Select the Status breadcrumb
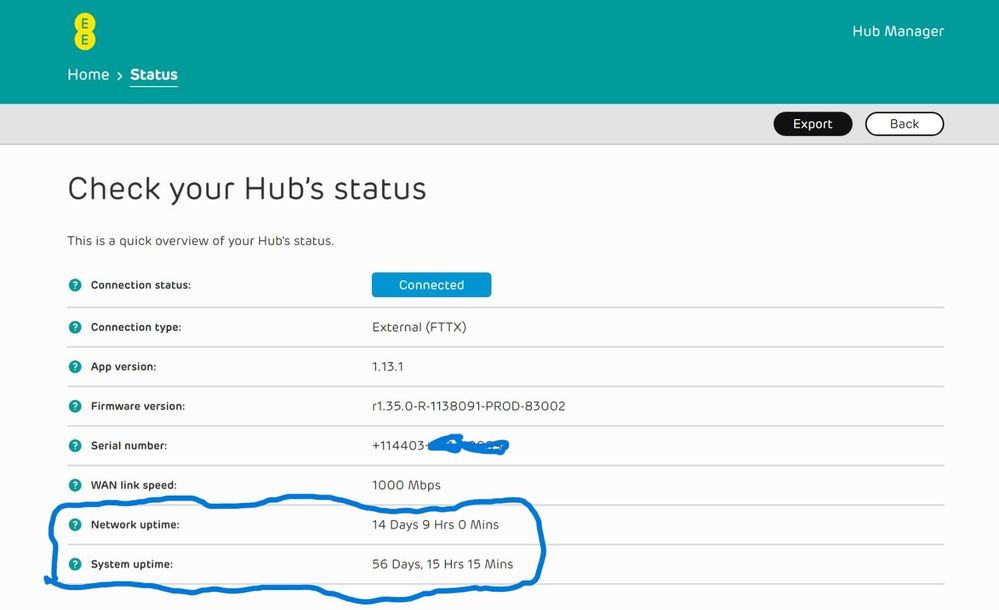The width and height of the screenshot is (999, 610). (154, 75)
